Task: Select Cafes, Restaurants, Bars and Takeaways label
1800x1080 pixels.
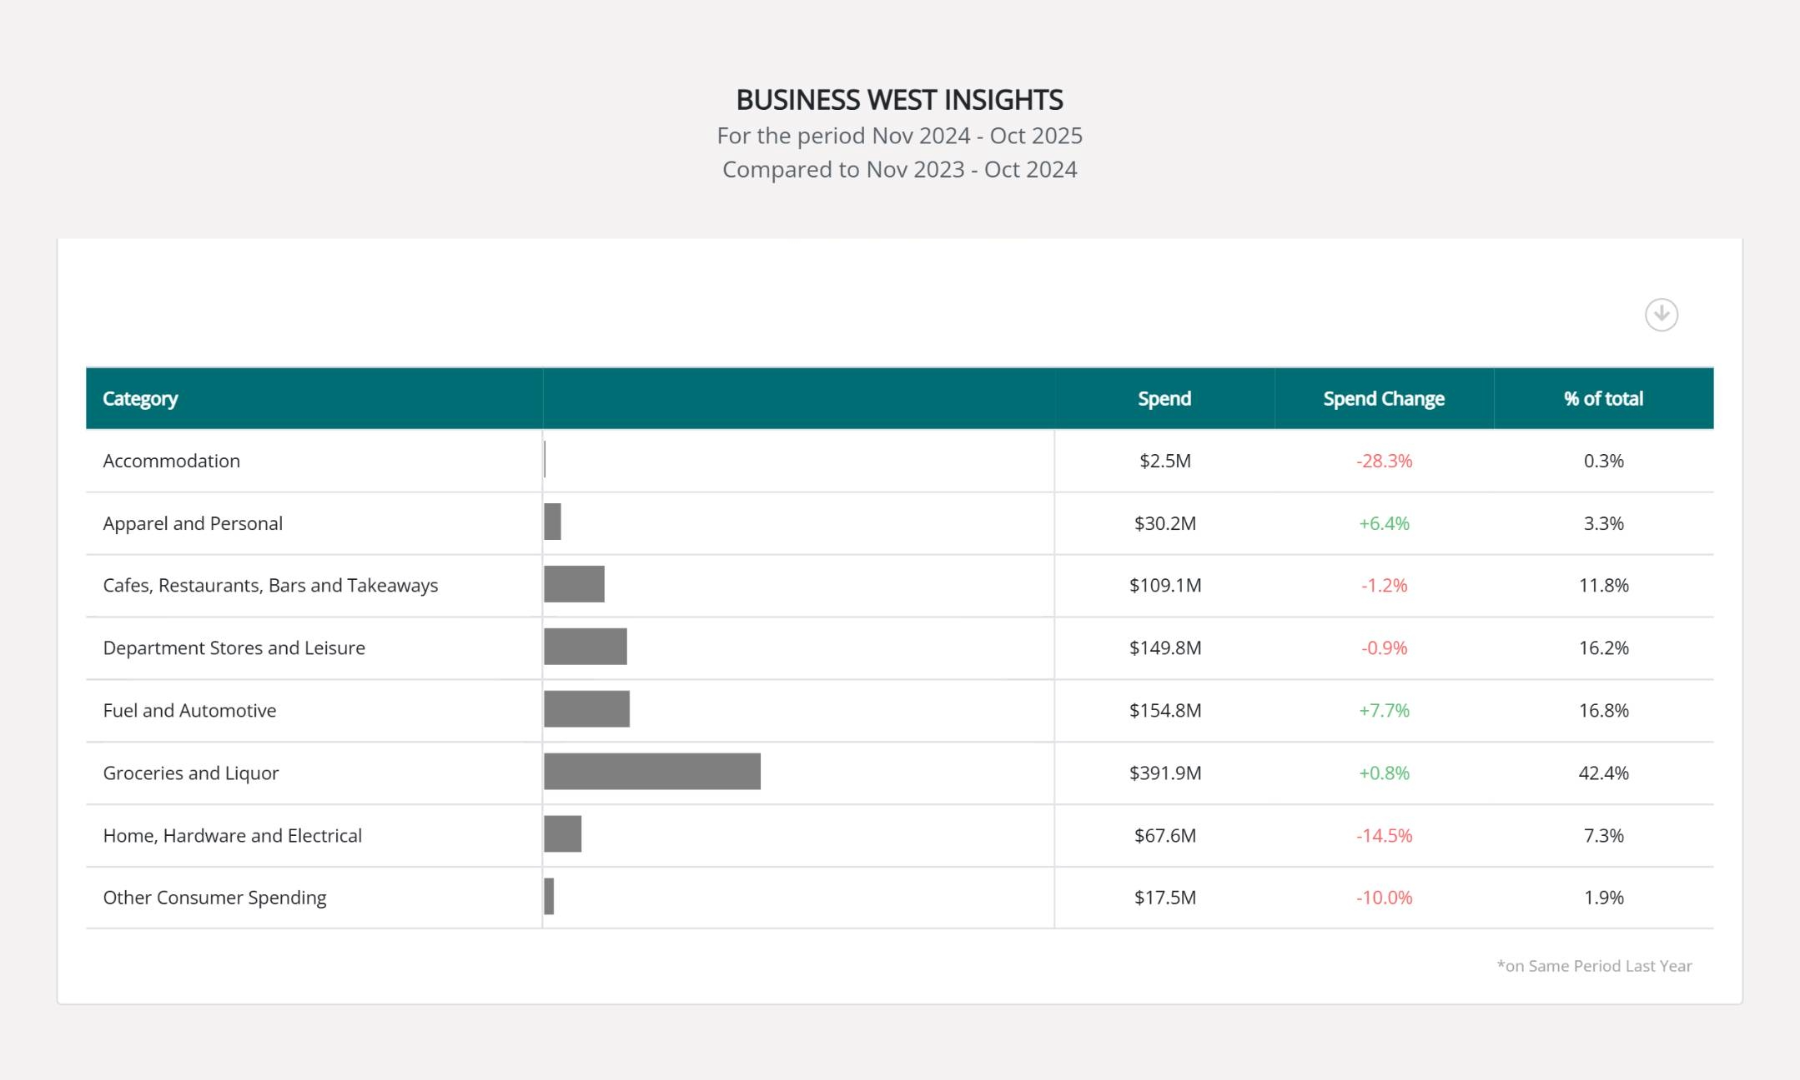Action: pyautogui.click(x=270, y=585)
